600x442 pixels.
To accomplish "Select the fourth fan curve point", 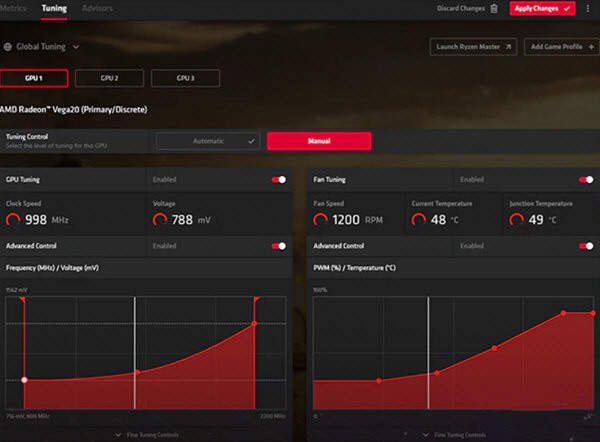I will point(563,313).
